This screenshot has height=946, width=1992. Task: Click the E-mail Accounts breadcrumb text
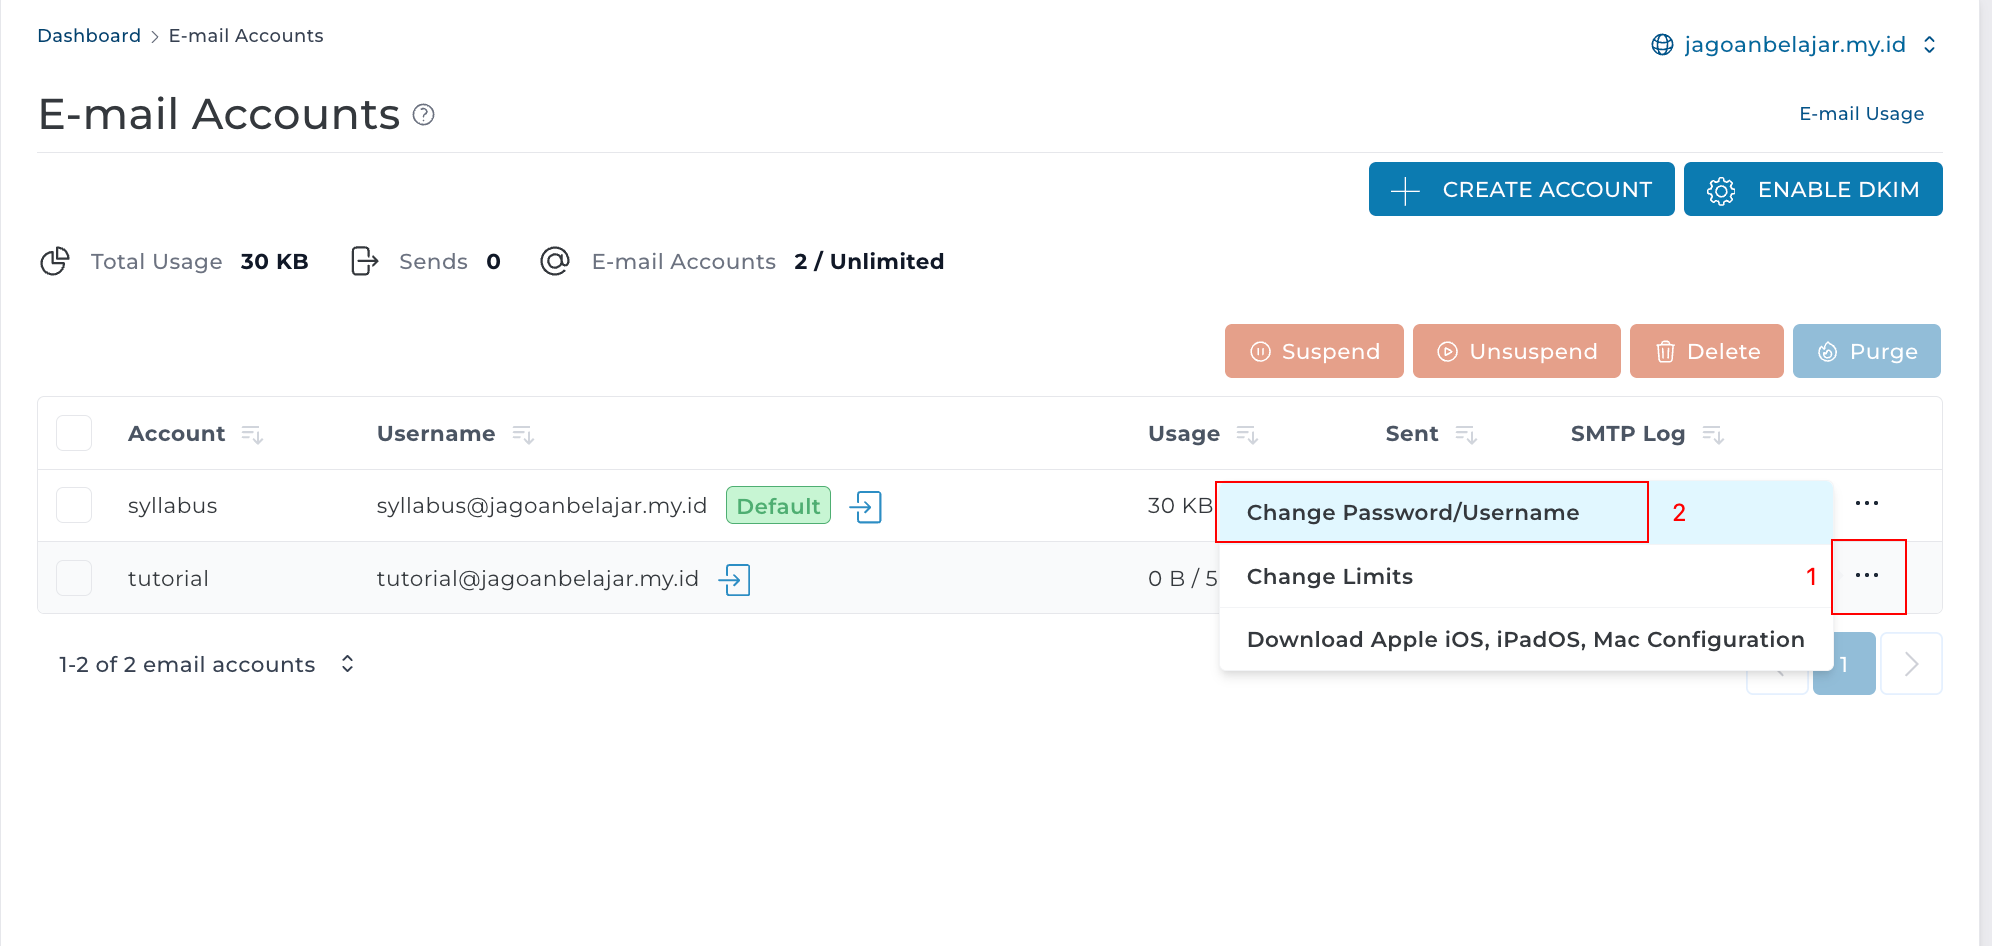[x=246, y=36]
